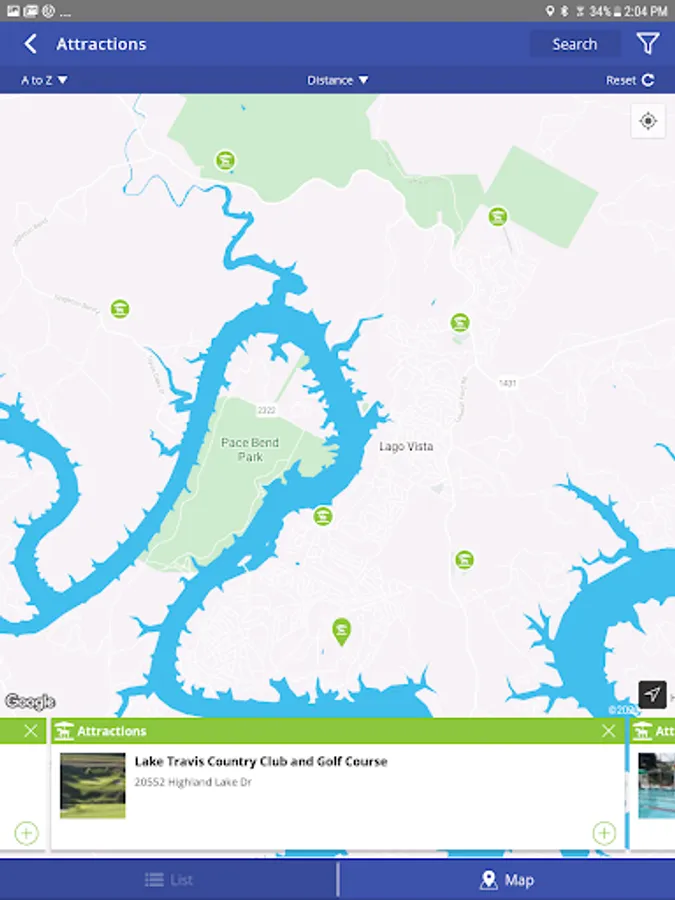
Task: Center map with my-location crosshair icon
Action: 648,121
